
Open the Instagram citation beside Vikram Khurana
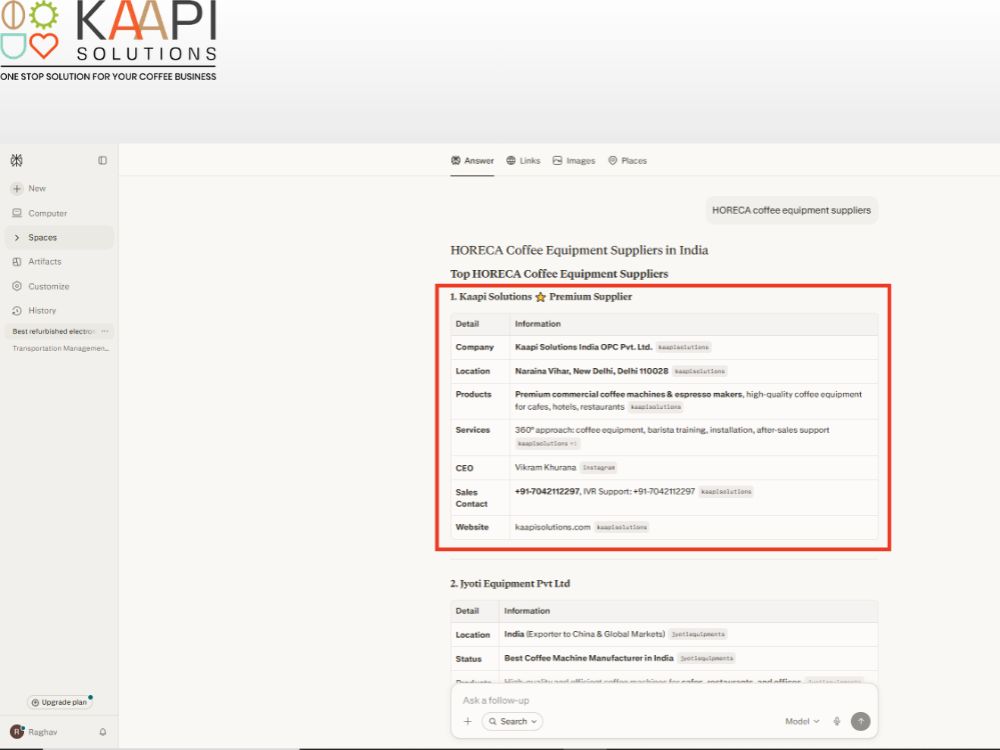(x=599, y=467)
